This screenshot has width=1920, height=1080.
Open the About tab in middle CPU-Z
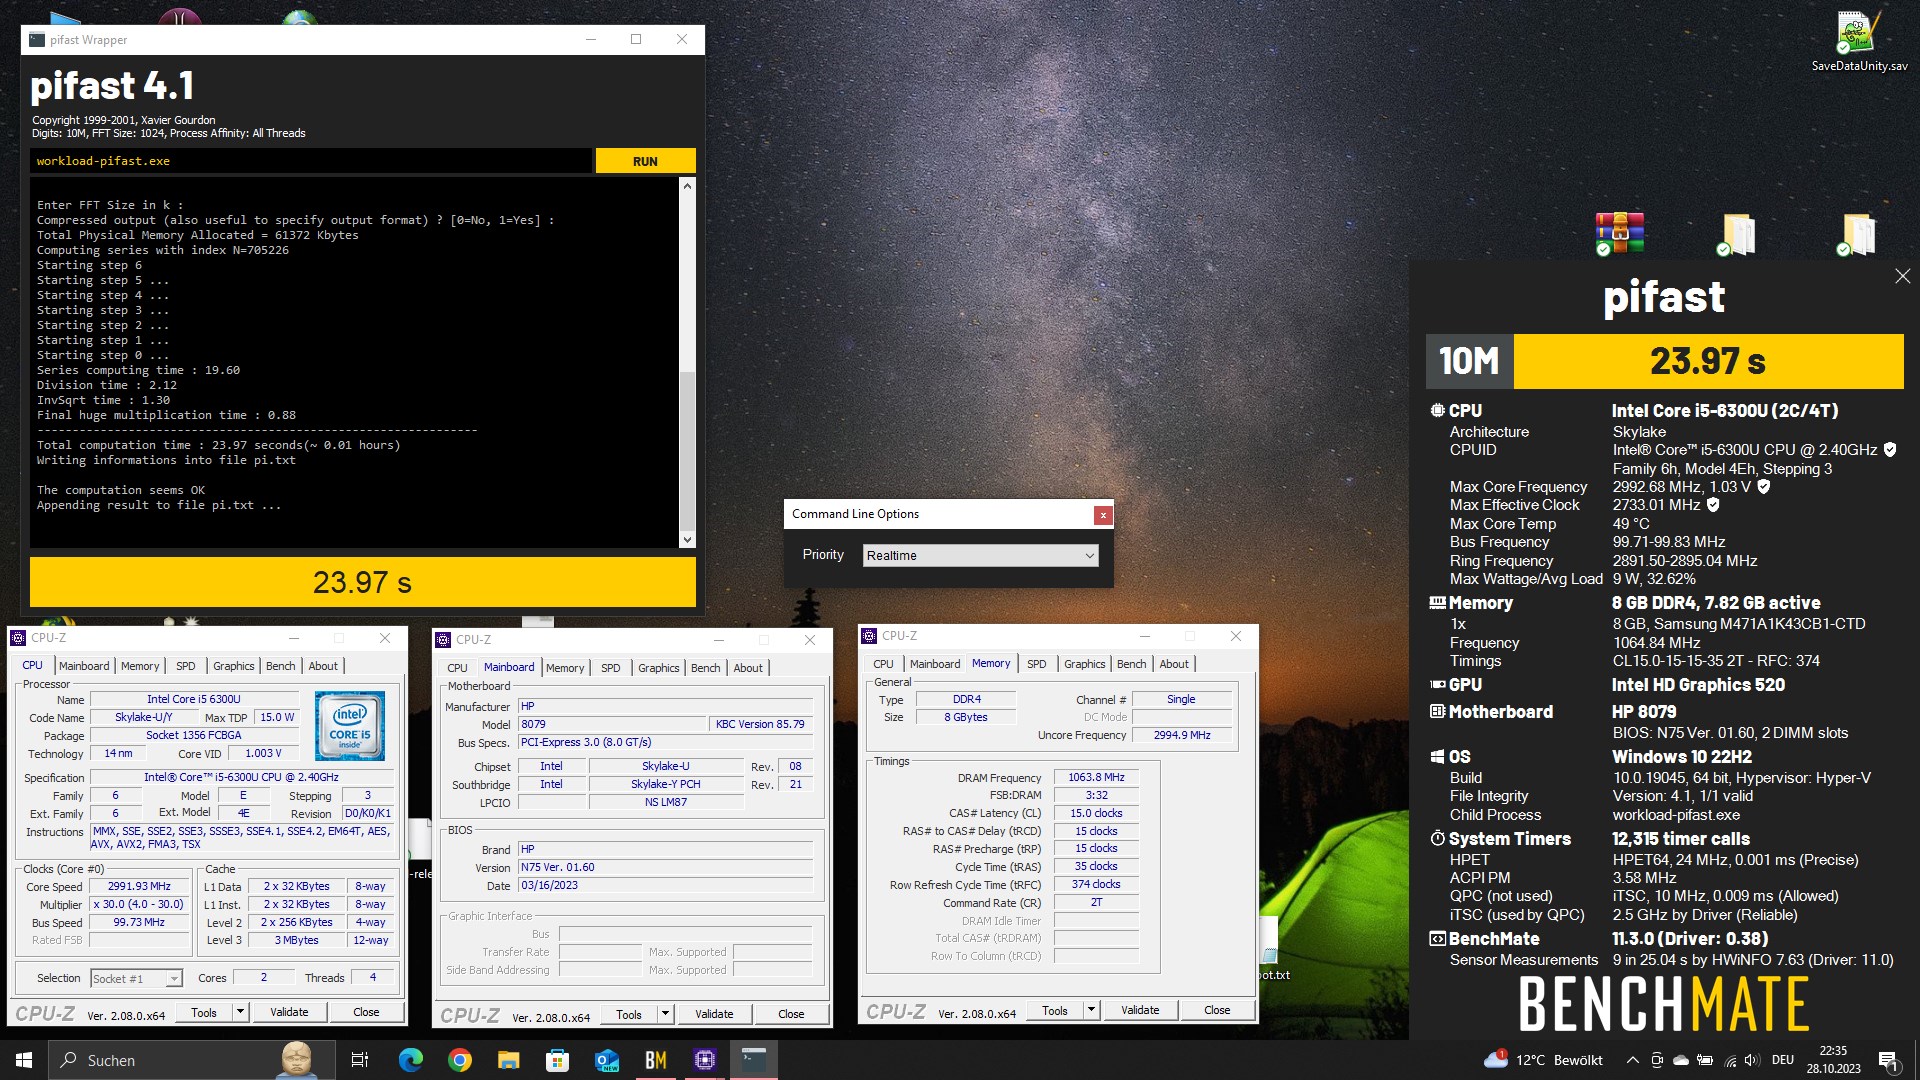pyautogui.click(x=748, y=668)
